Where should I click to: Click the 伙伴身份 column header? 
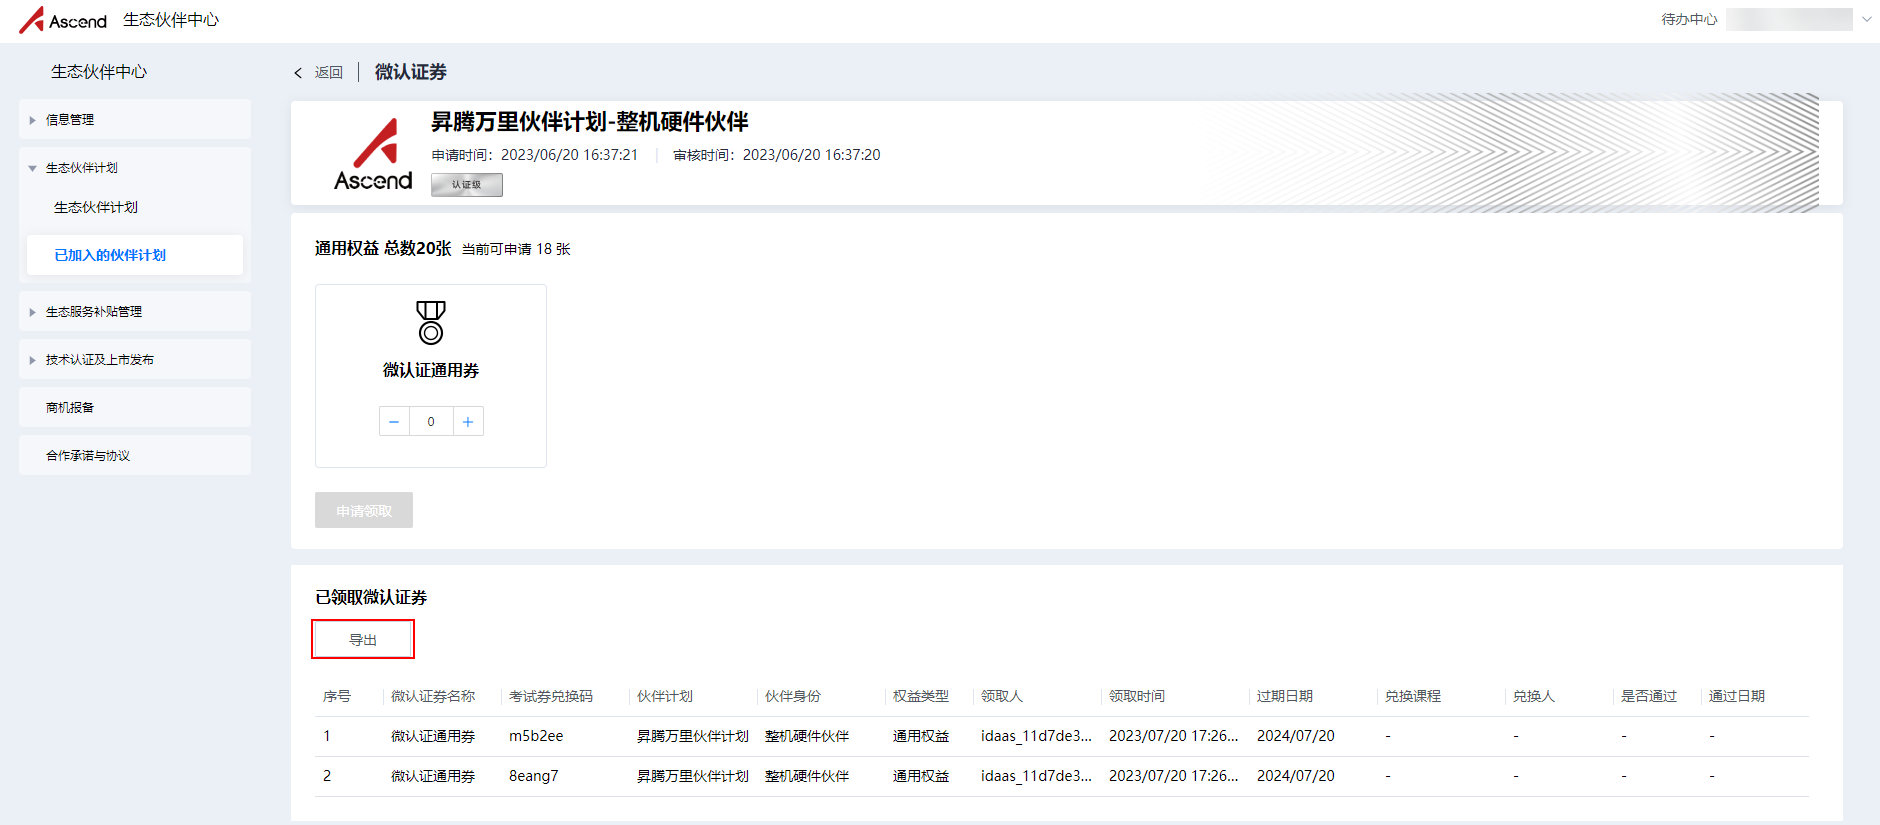click(793, 696)
